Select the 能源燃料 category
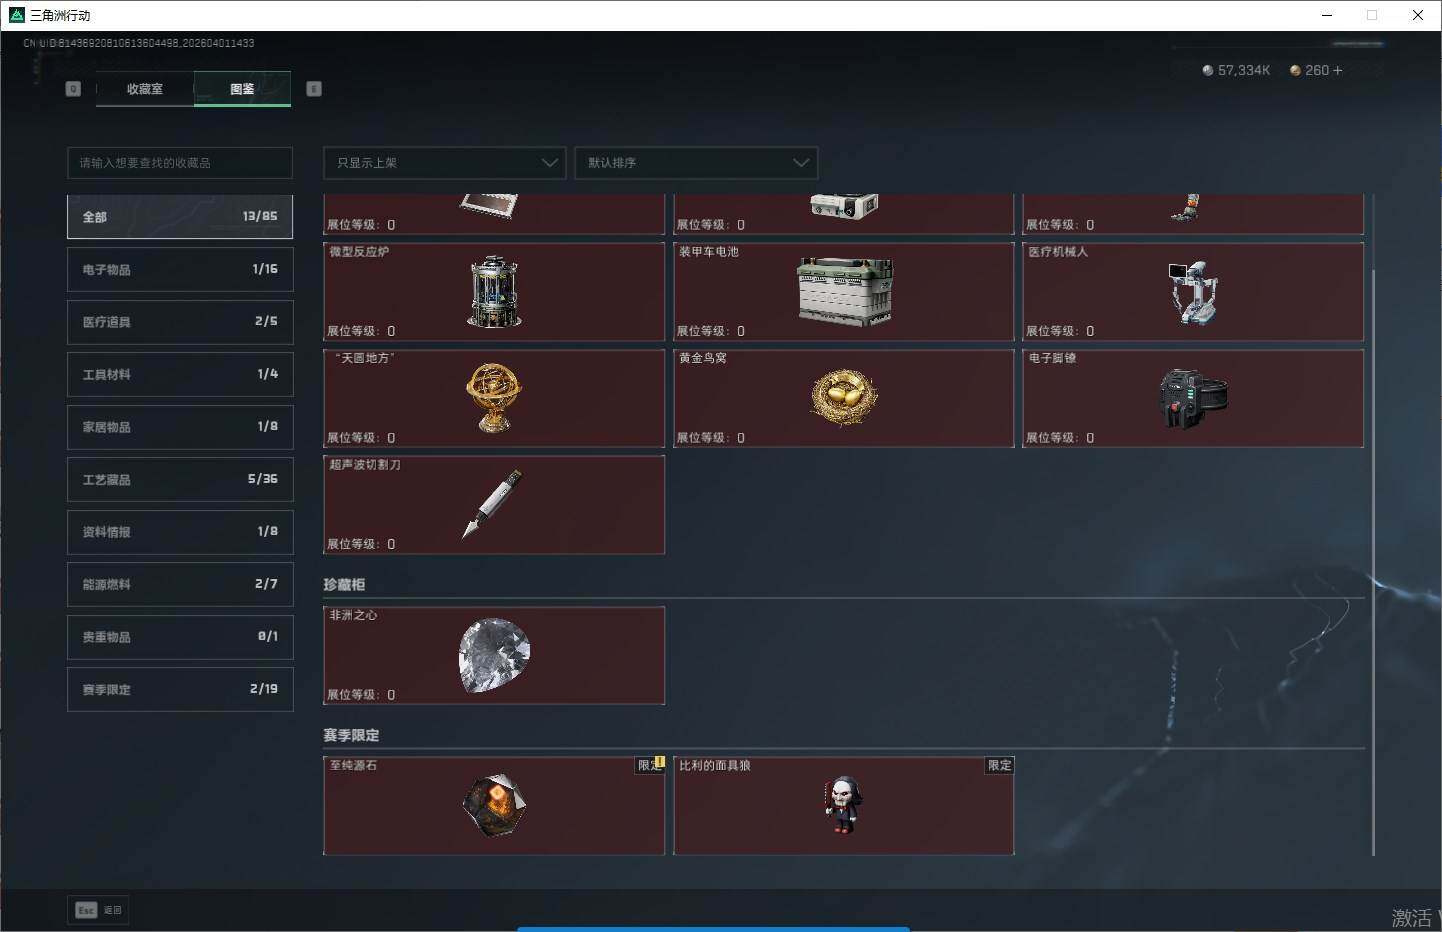 click(x=180, y=585)
